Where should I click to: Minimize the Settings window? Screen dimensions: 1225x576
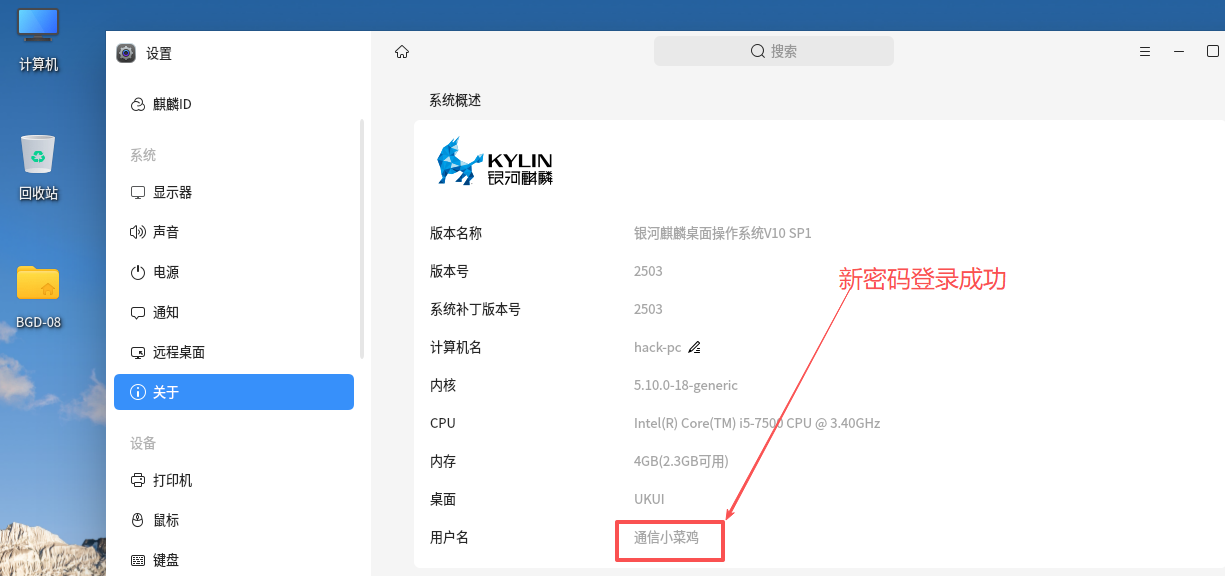(x=1179, y=52)
